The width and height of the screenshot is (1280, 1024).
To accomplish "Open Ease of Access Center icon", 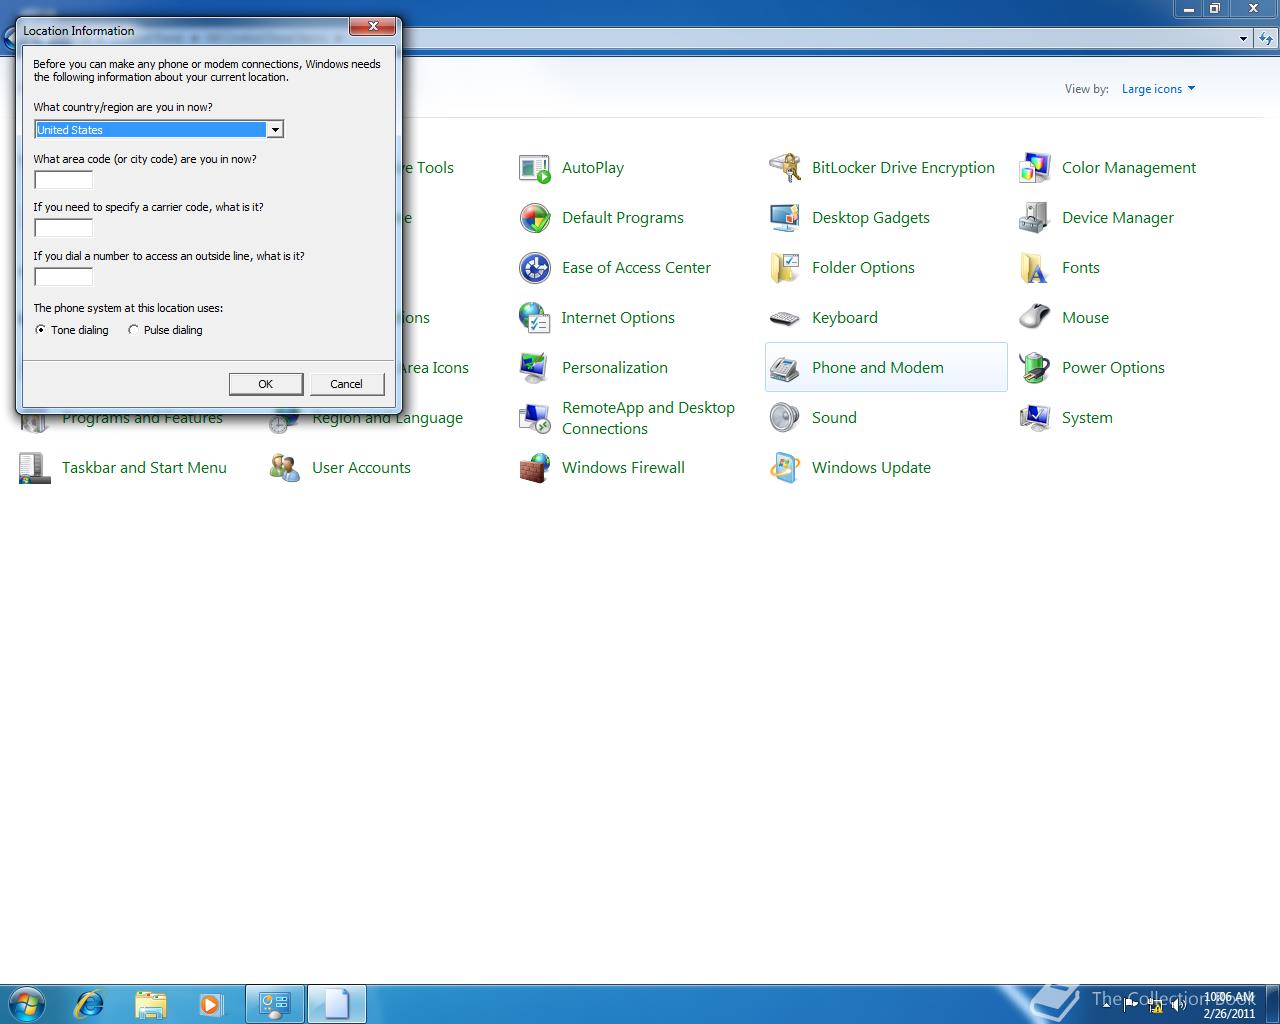I will [x=535, y=268].
